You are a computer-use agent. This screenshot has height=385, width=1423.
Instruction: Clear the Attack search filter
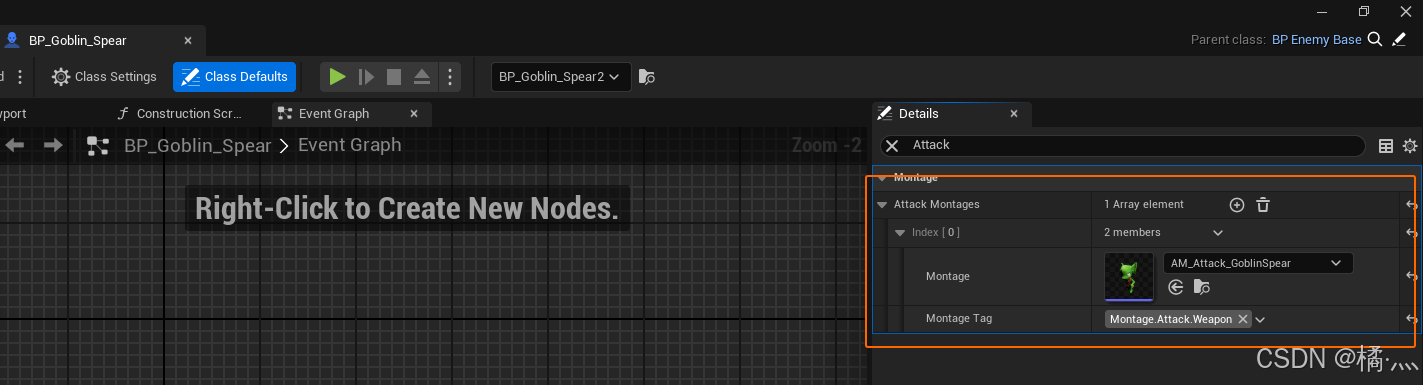[893, 146]
